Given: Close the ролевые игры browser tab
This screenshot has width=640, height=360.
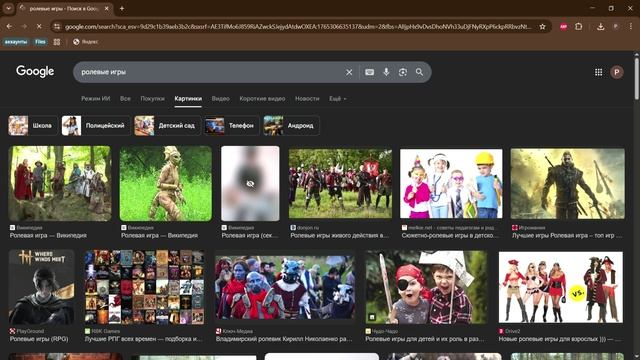Looking at the screenshot, I should (107, 8).
